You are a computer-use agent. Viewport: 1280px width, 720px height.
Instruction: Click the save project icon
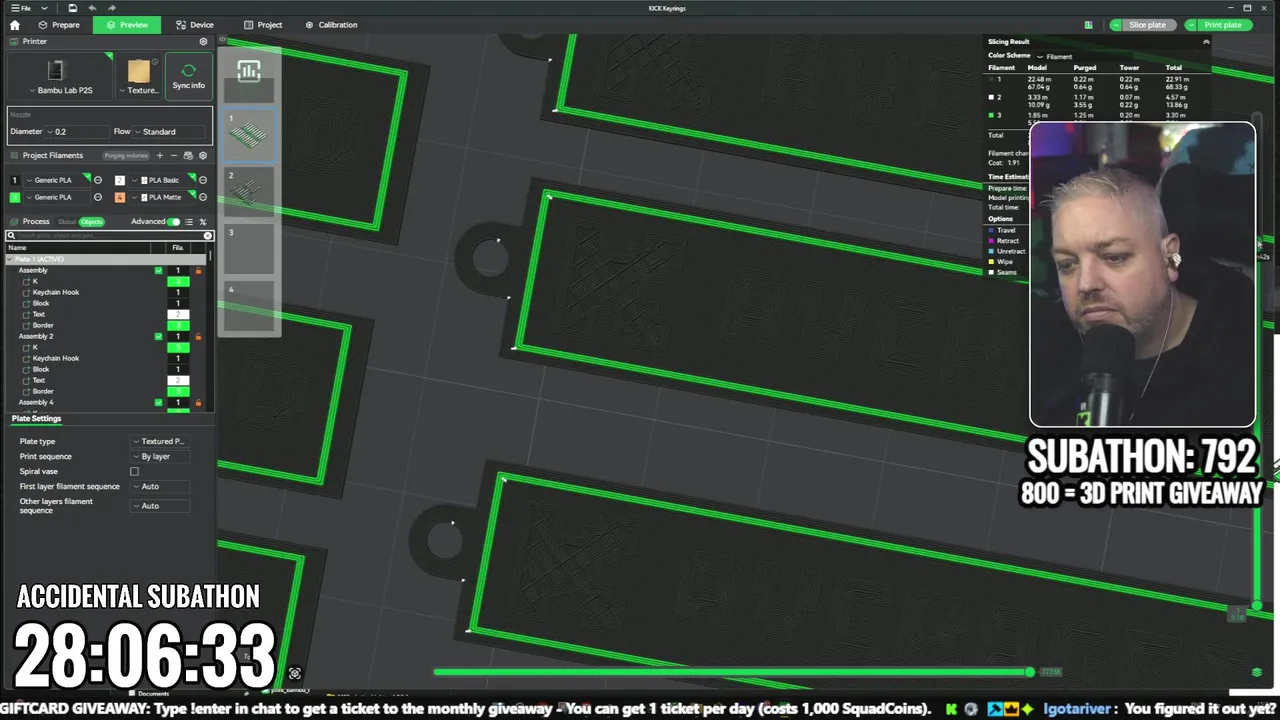point(73,8)
